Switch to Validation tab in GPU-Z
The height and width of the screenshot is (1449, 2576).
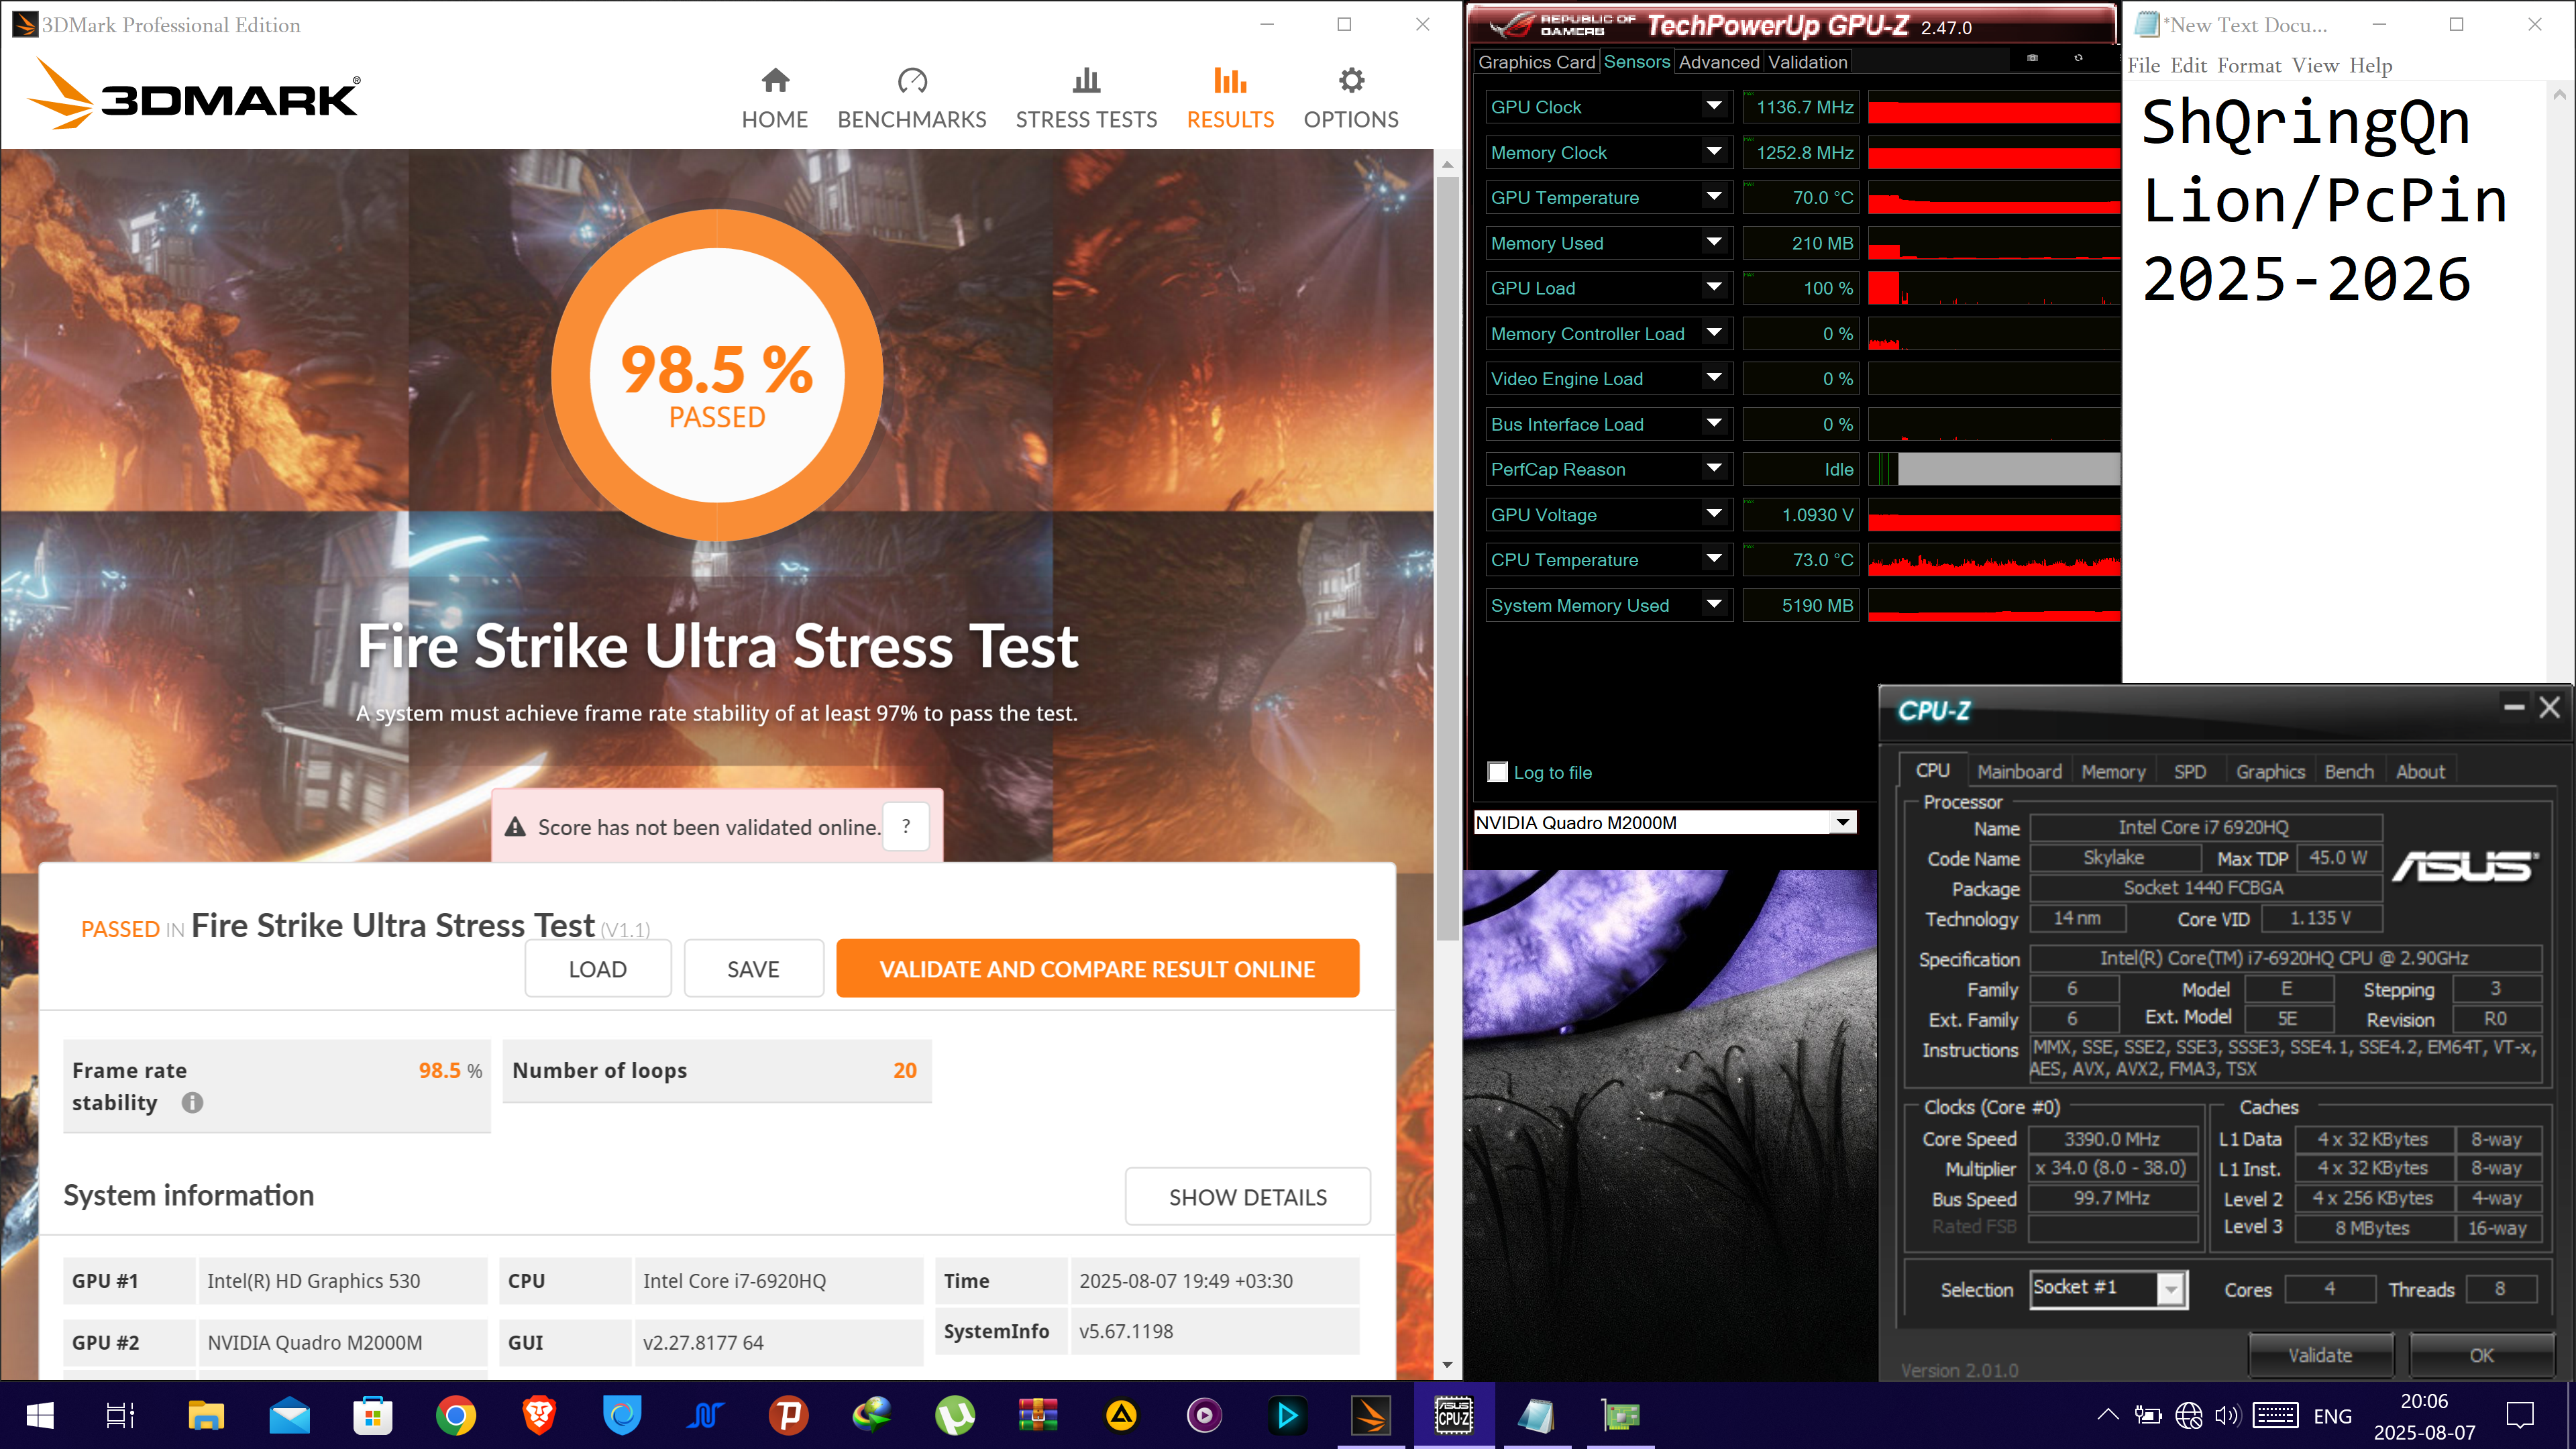(x=1807, y=62)
